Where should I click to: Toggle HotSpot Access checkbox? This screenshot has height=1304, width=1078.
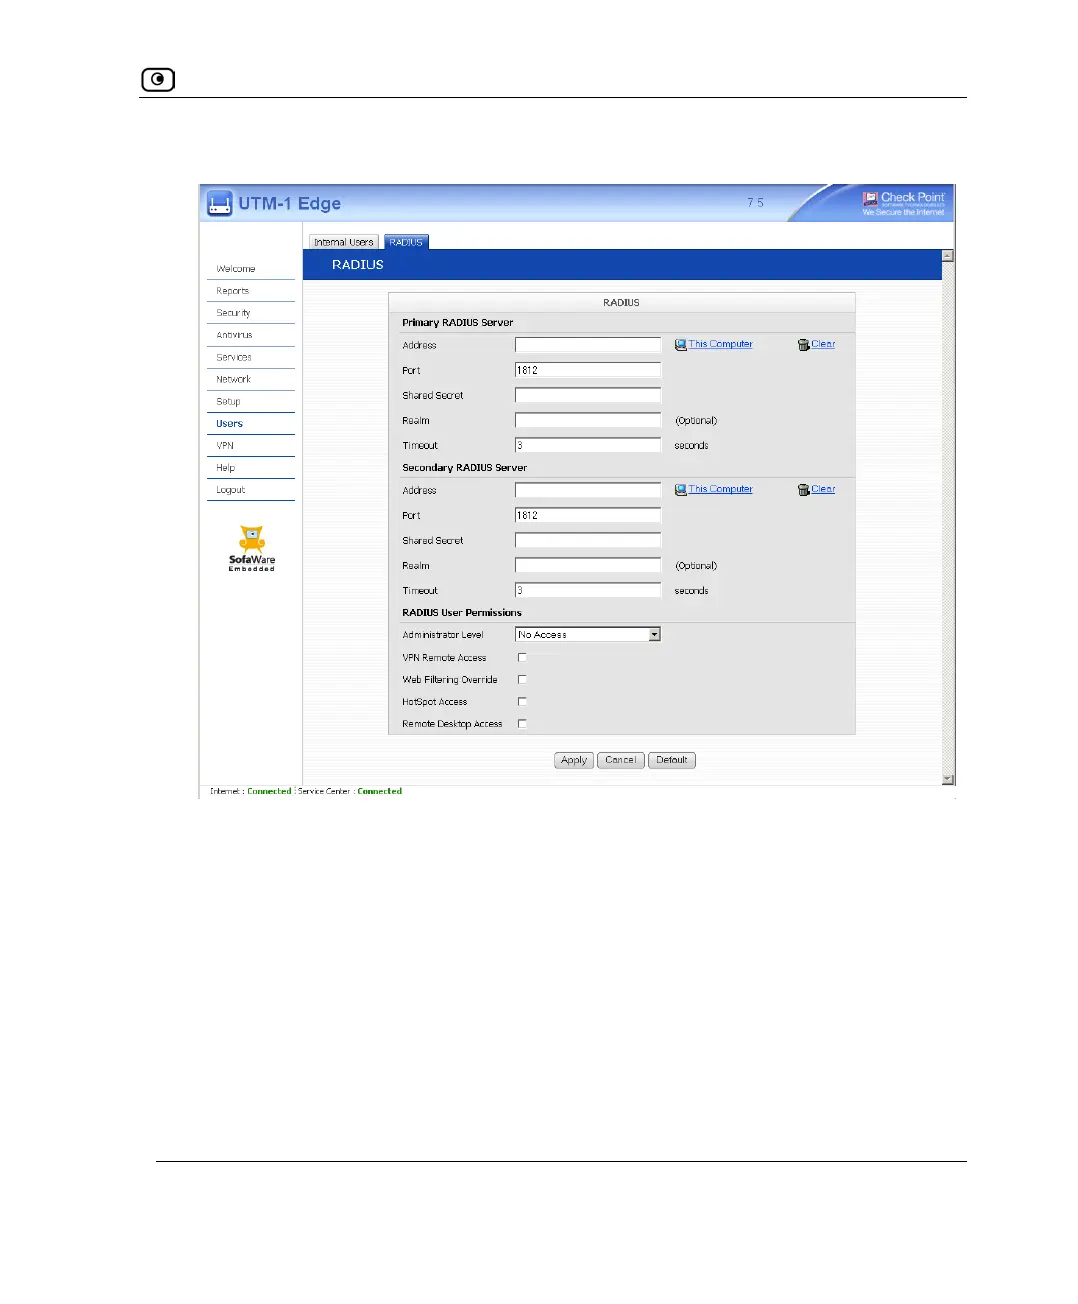coord(522,702)
